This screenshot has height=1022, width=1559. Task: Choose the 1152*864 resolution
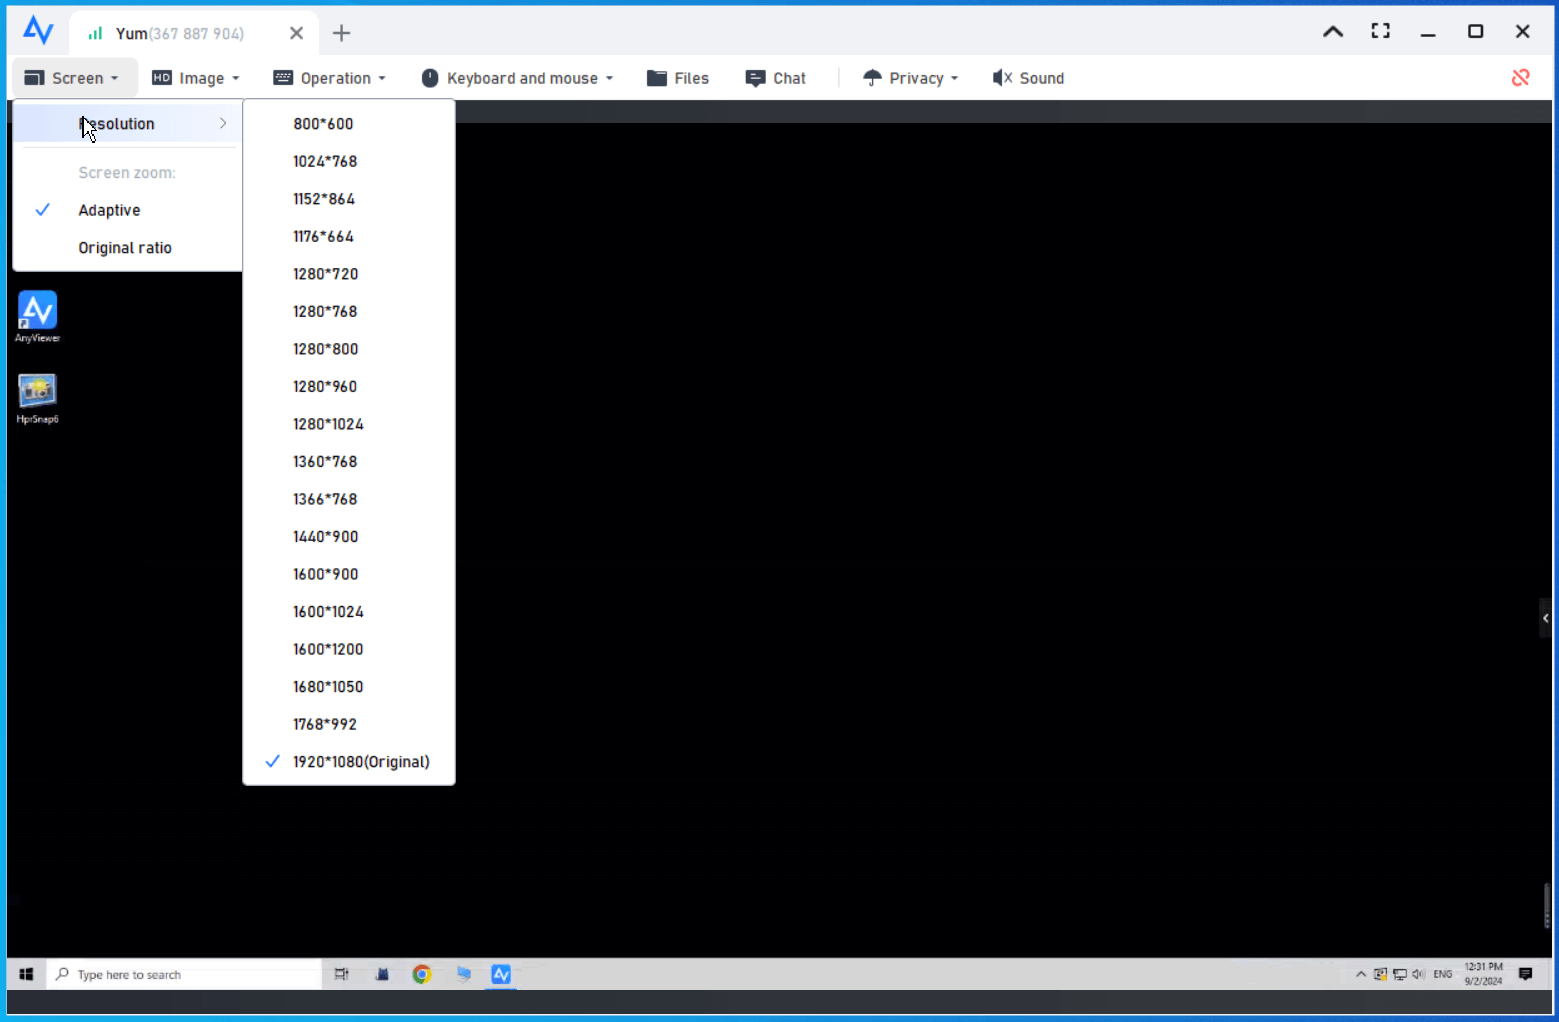tap(349, 199)
